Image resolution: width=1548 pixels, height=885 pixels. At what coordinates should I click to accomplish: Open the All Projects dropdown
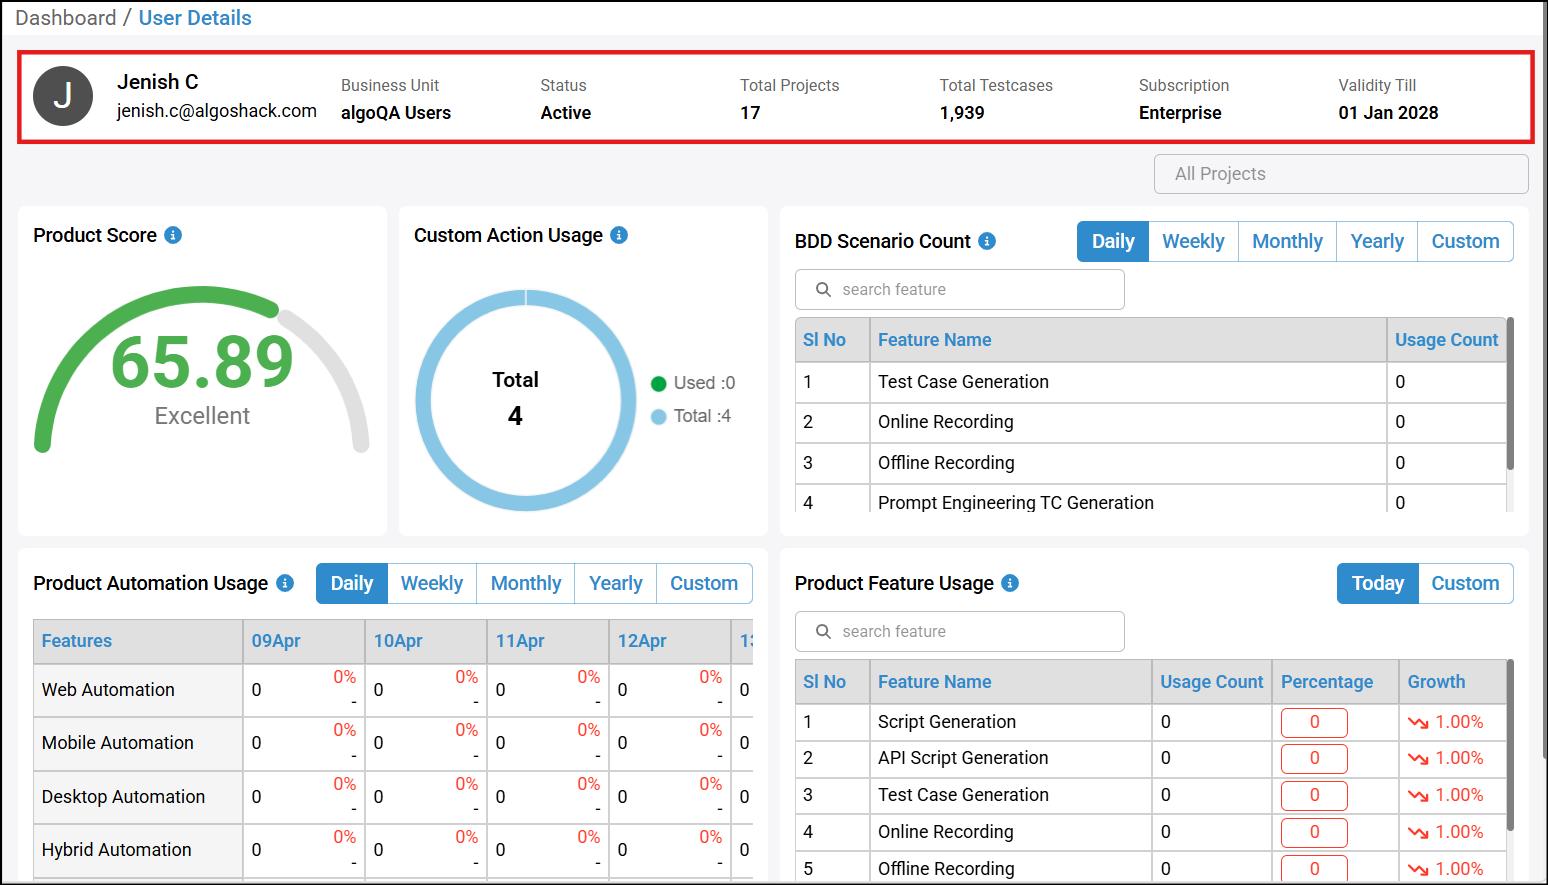coord(1341,174)
